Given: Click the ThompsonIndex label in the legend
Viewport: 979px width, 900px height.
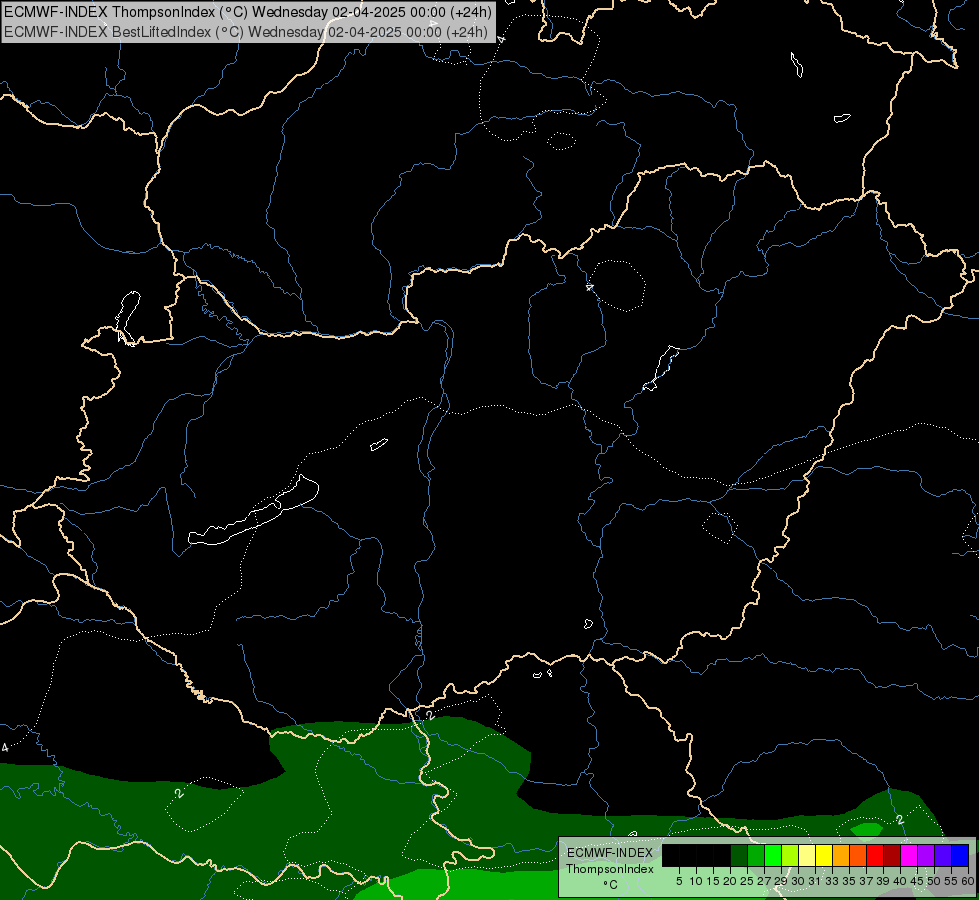Looking at the screenshot, I should [x=610, y=869].
